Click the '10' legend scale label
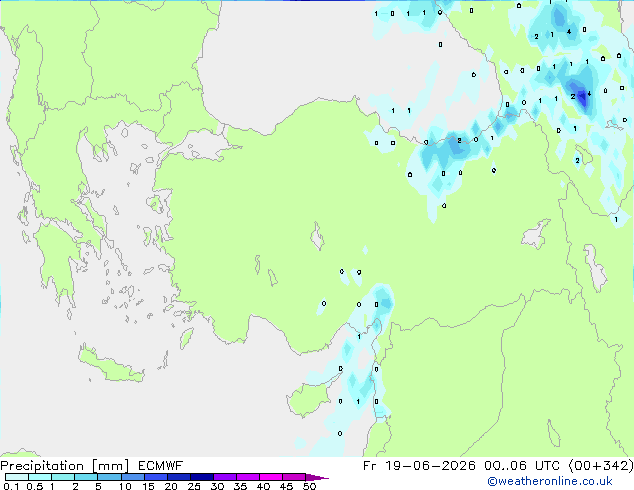 click(125, 486)
